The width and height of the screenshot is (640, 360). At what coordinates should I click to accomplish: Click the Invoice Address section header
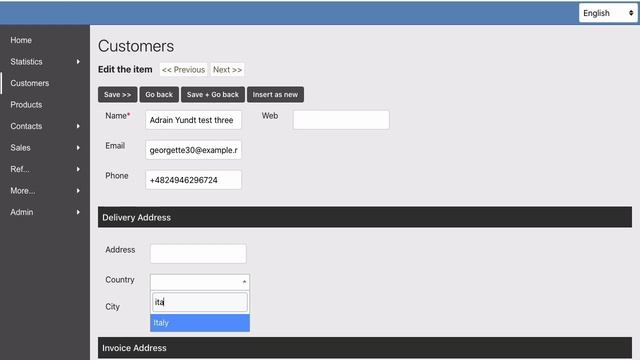click(x=365, y=348)
